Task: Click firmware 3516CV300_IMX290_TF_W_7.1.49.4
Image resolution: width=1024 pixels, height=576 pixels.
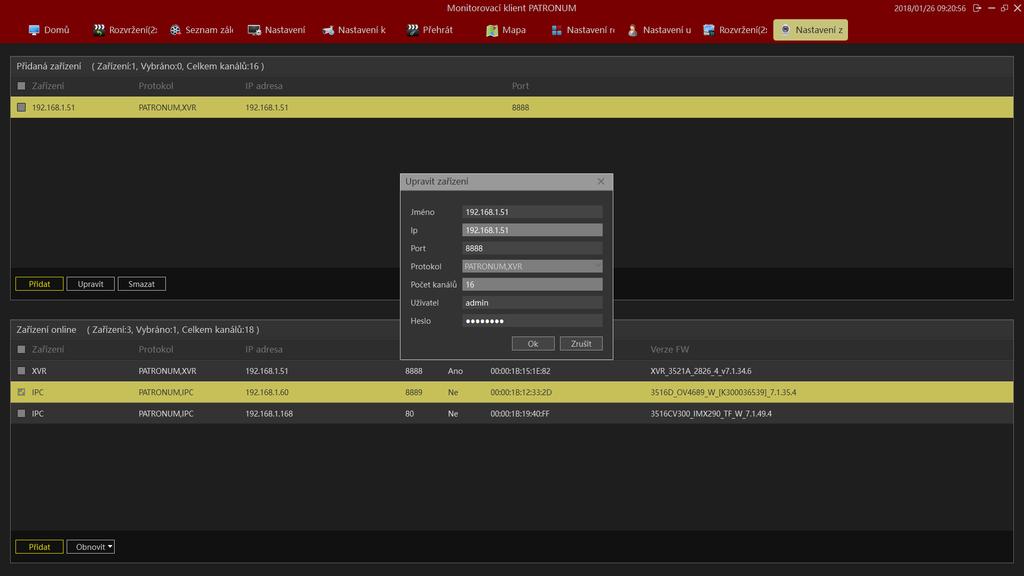Action: pos(711,414)
